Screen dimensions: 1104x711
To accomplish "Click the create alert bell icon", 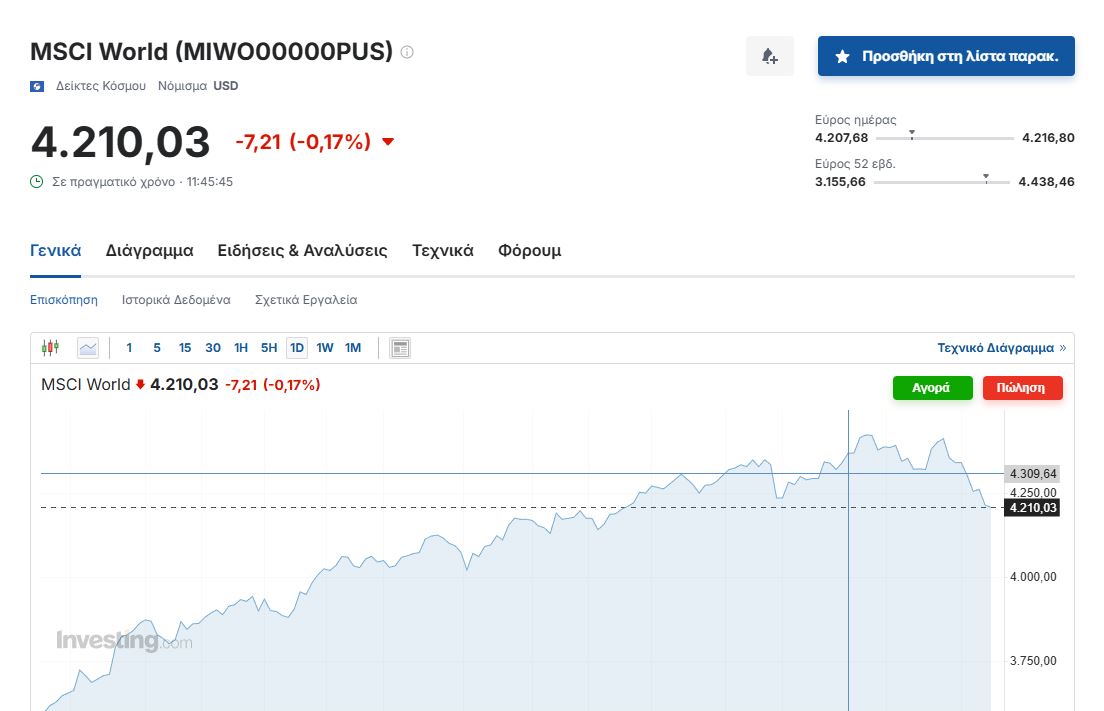I will tap(769, 56).
